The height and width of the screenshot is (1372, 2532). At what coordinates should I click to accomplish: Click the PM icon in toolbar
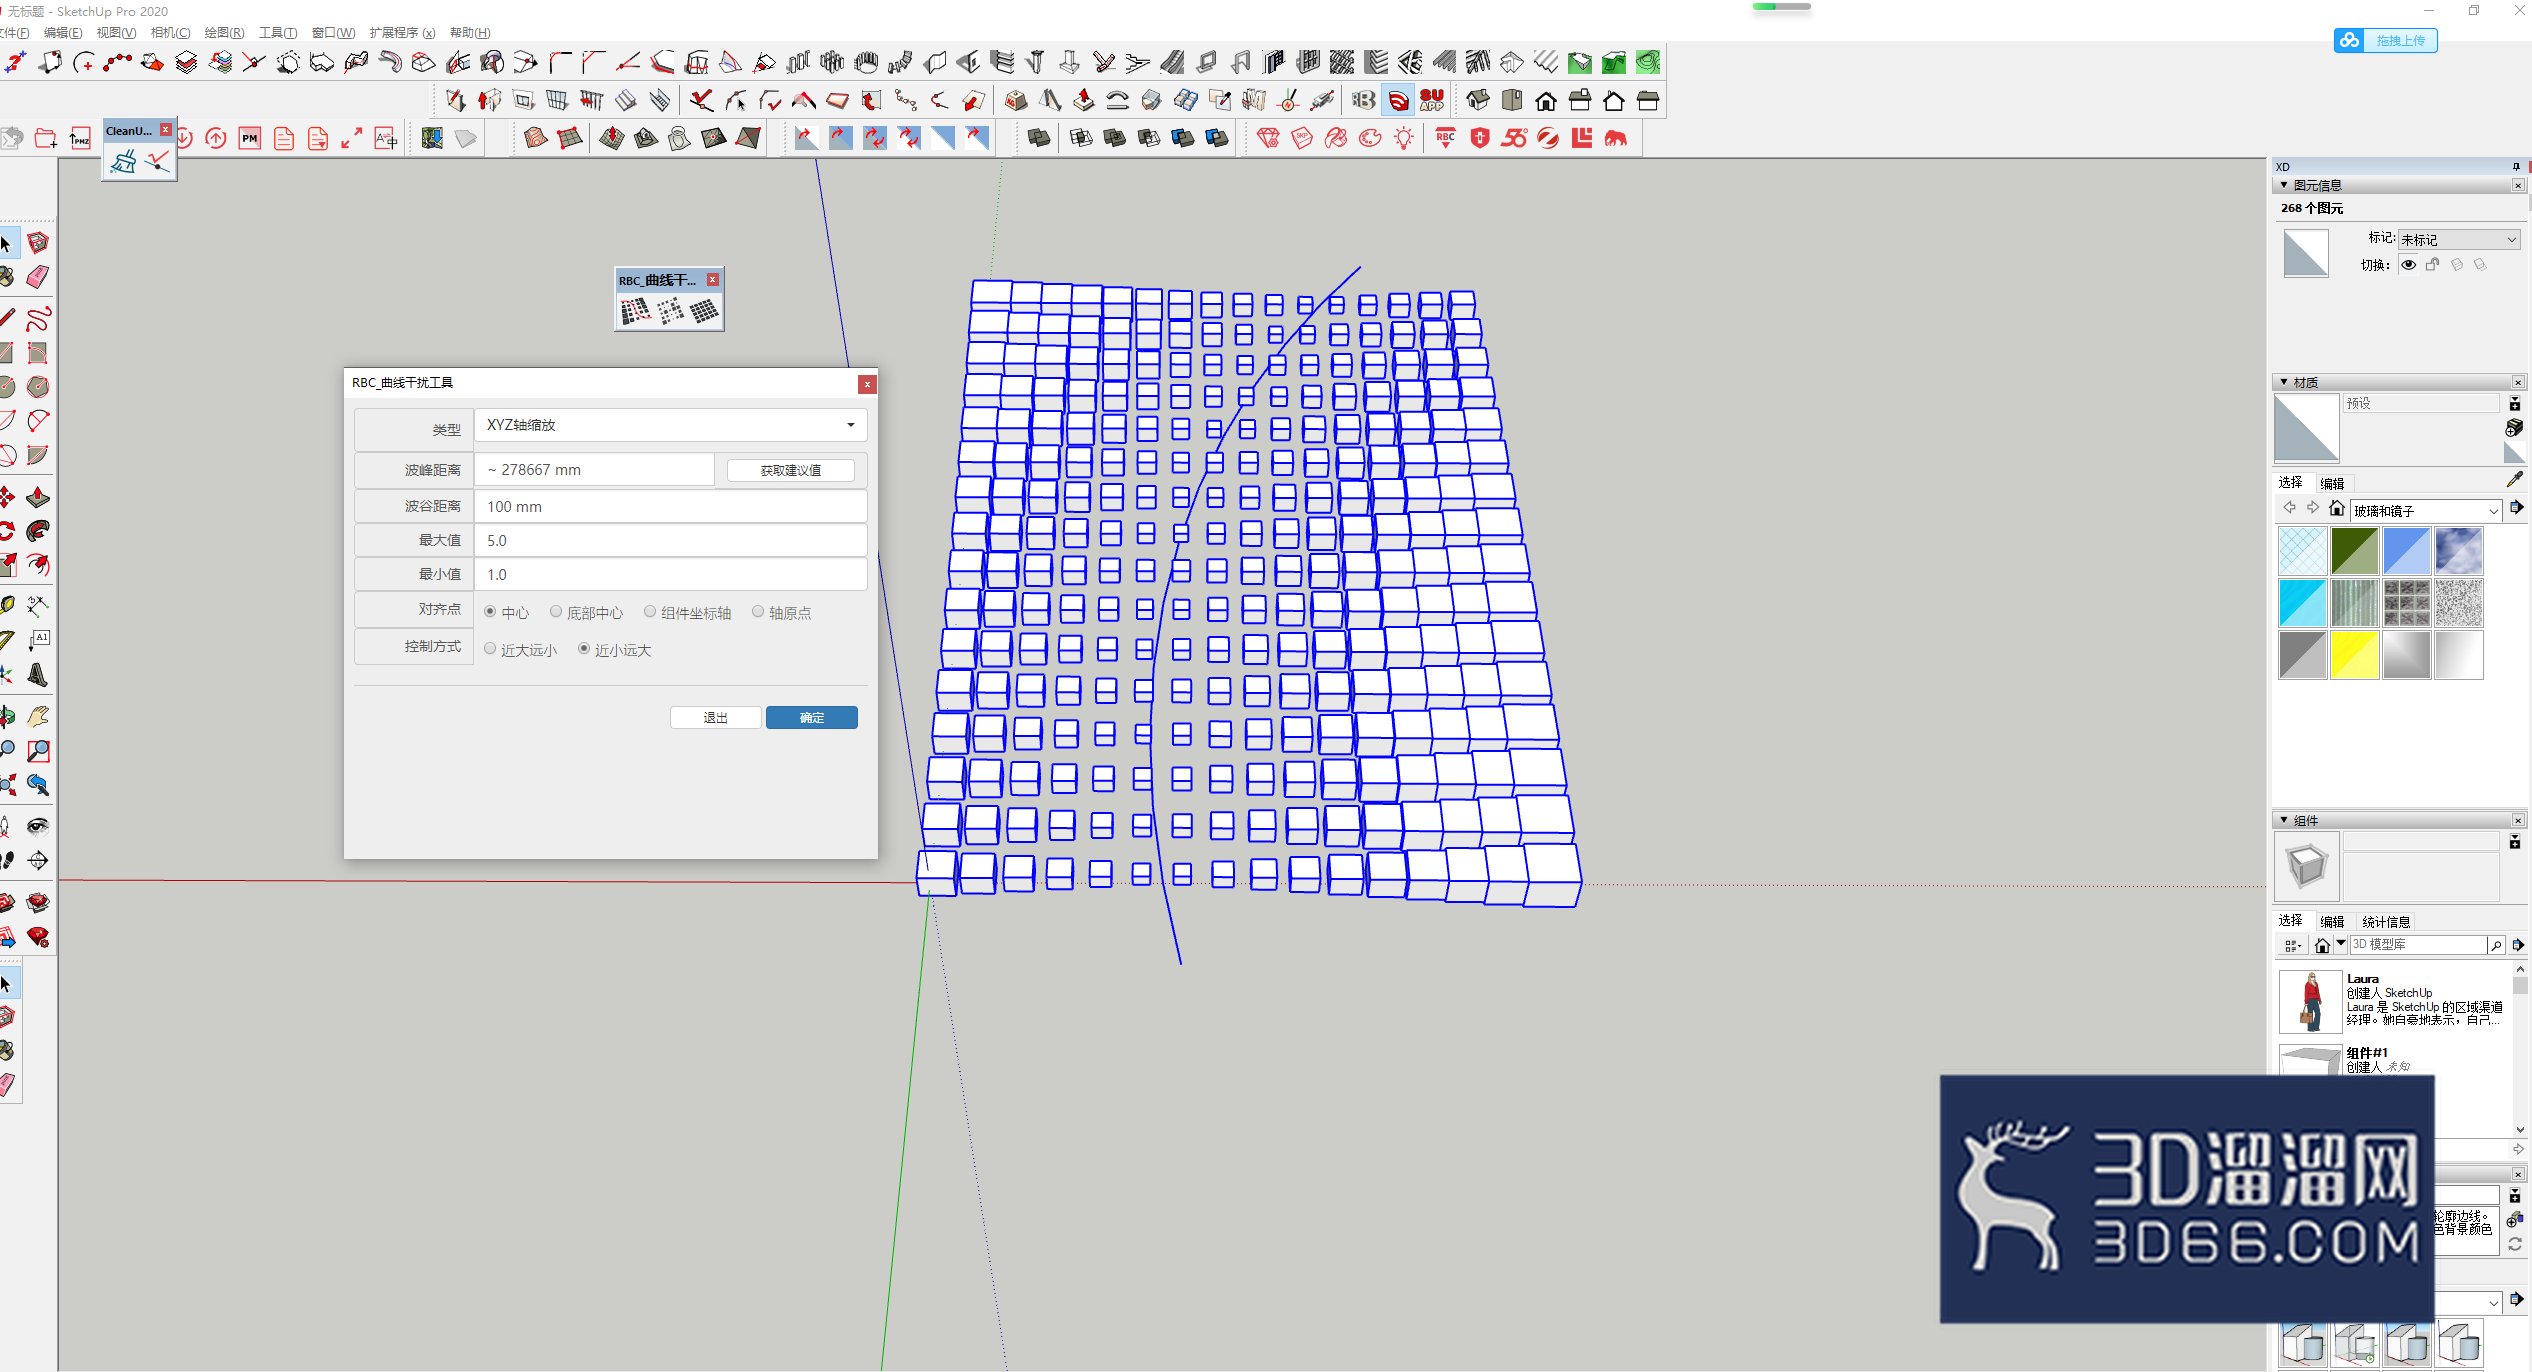(250, 139)
